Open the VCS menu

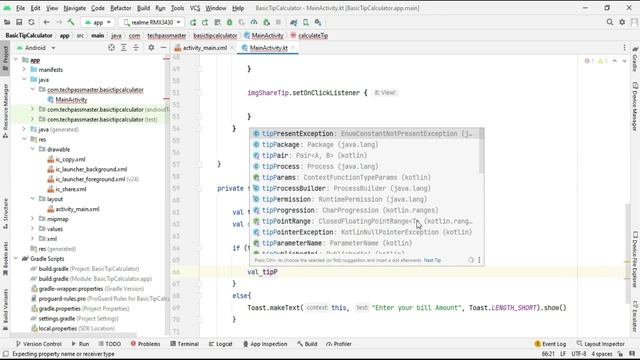pos(195,8)
